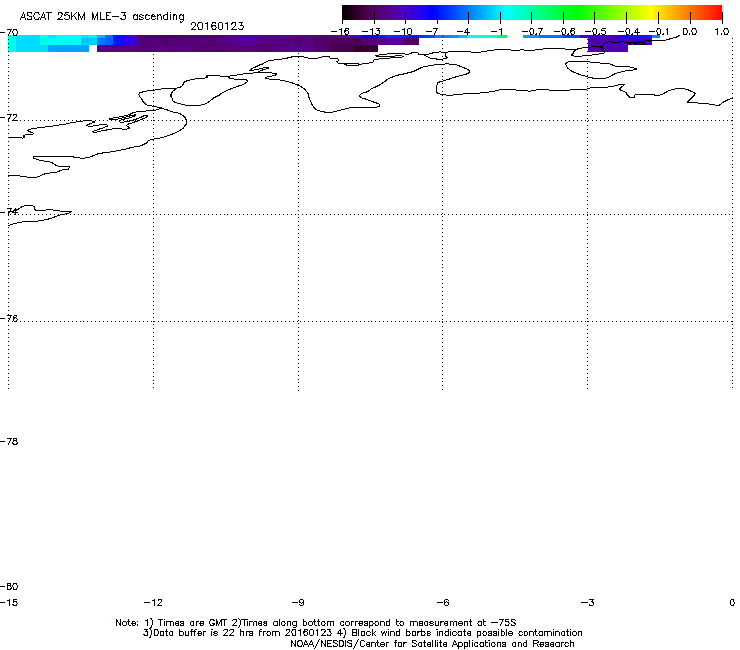
Task: Click the color bar label -0.5
Action: [x=596, y=31]
